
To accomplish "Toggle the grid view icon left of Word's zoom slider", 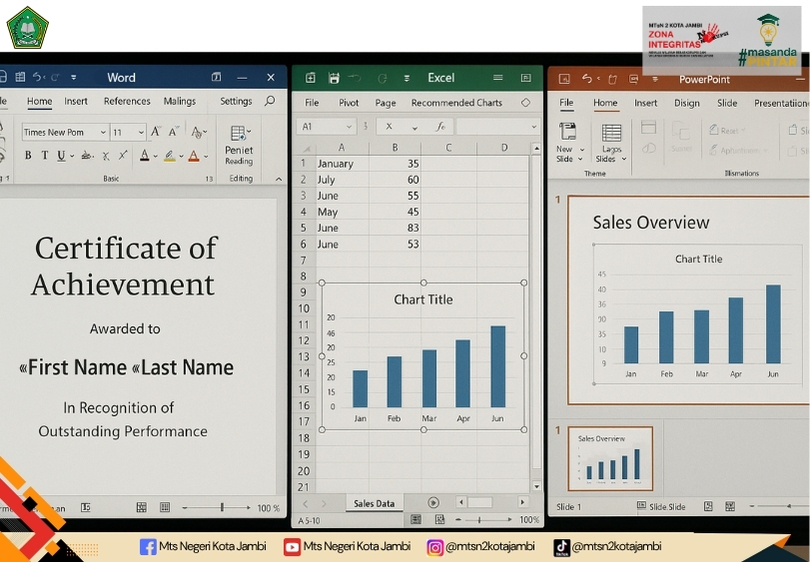I will tap(141, 507).
